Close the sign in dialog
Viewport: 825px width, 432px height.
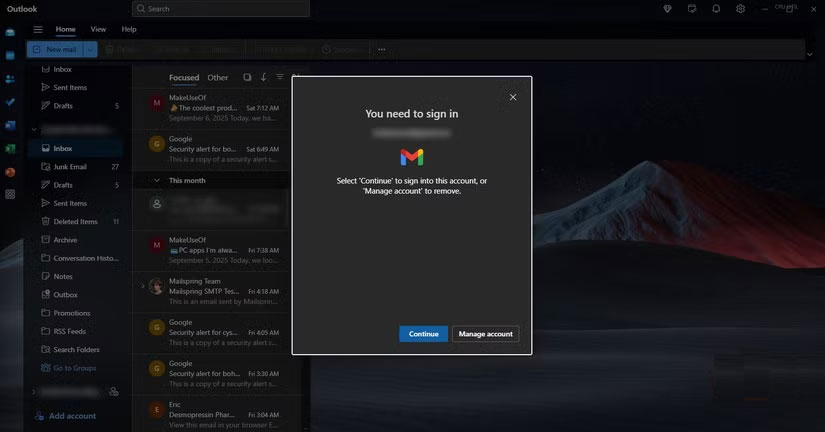[x=513, y=97]
